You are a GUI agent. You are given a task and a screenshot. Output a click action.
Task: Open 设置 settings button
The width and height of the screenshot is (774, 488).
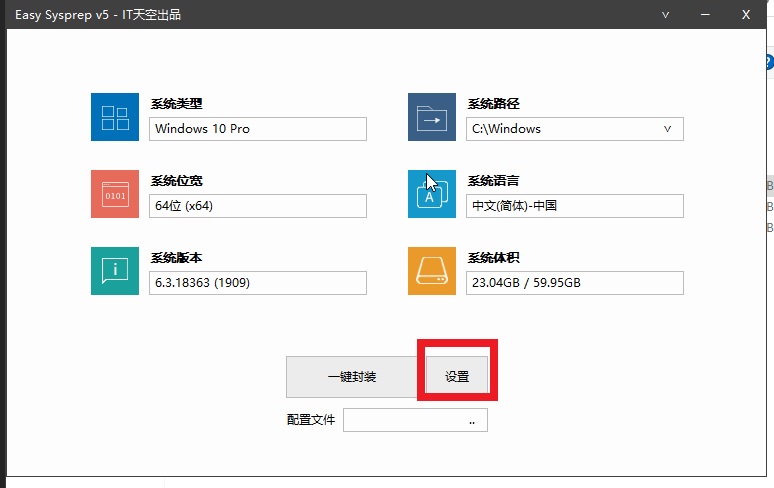[457, 377]
